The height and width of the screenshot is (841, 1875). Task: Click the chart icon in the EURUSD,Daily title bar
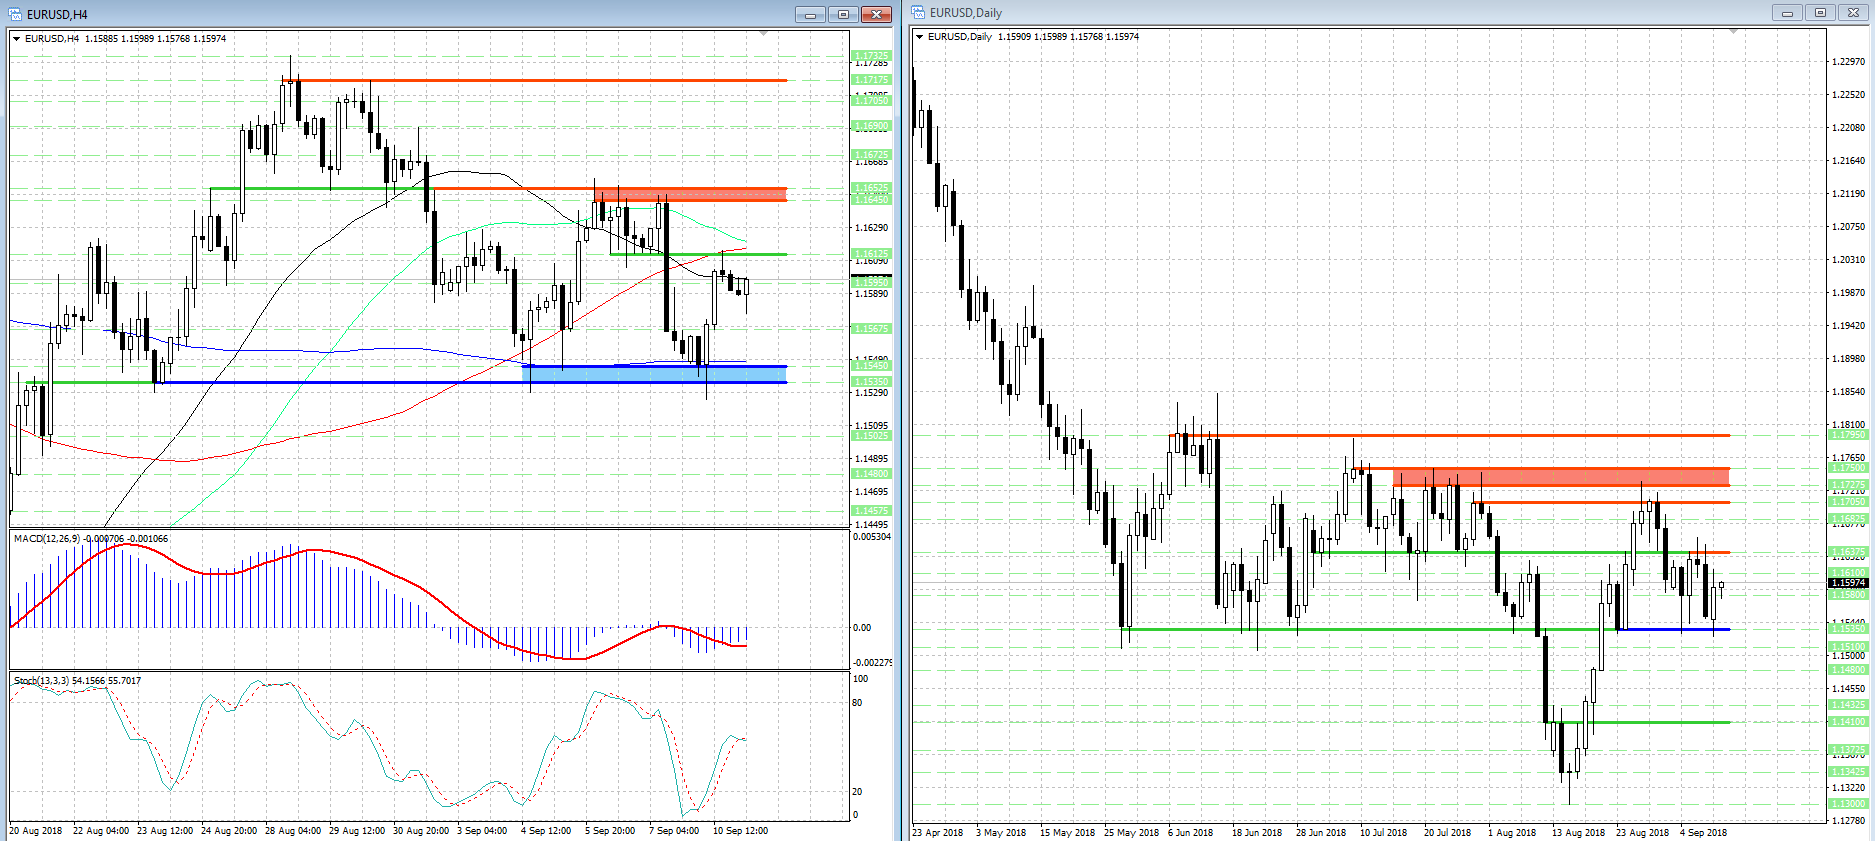coord(918,13)
